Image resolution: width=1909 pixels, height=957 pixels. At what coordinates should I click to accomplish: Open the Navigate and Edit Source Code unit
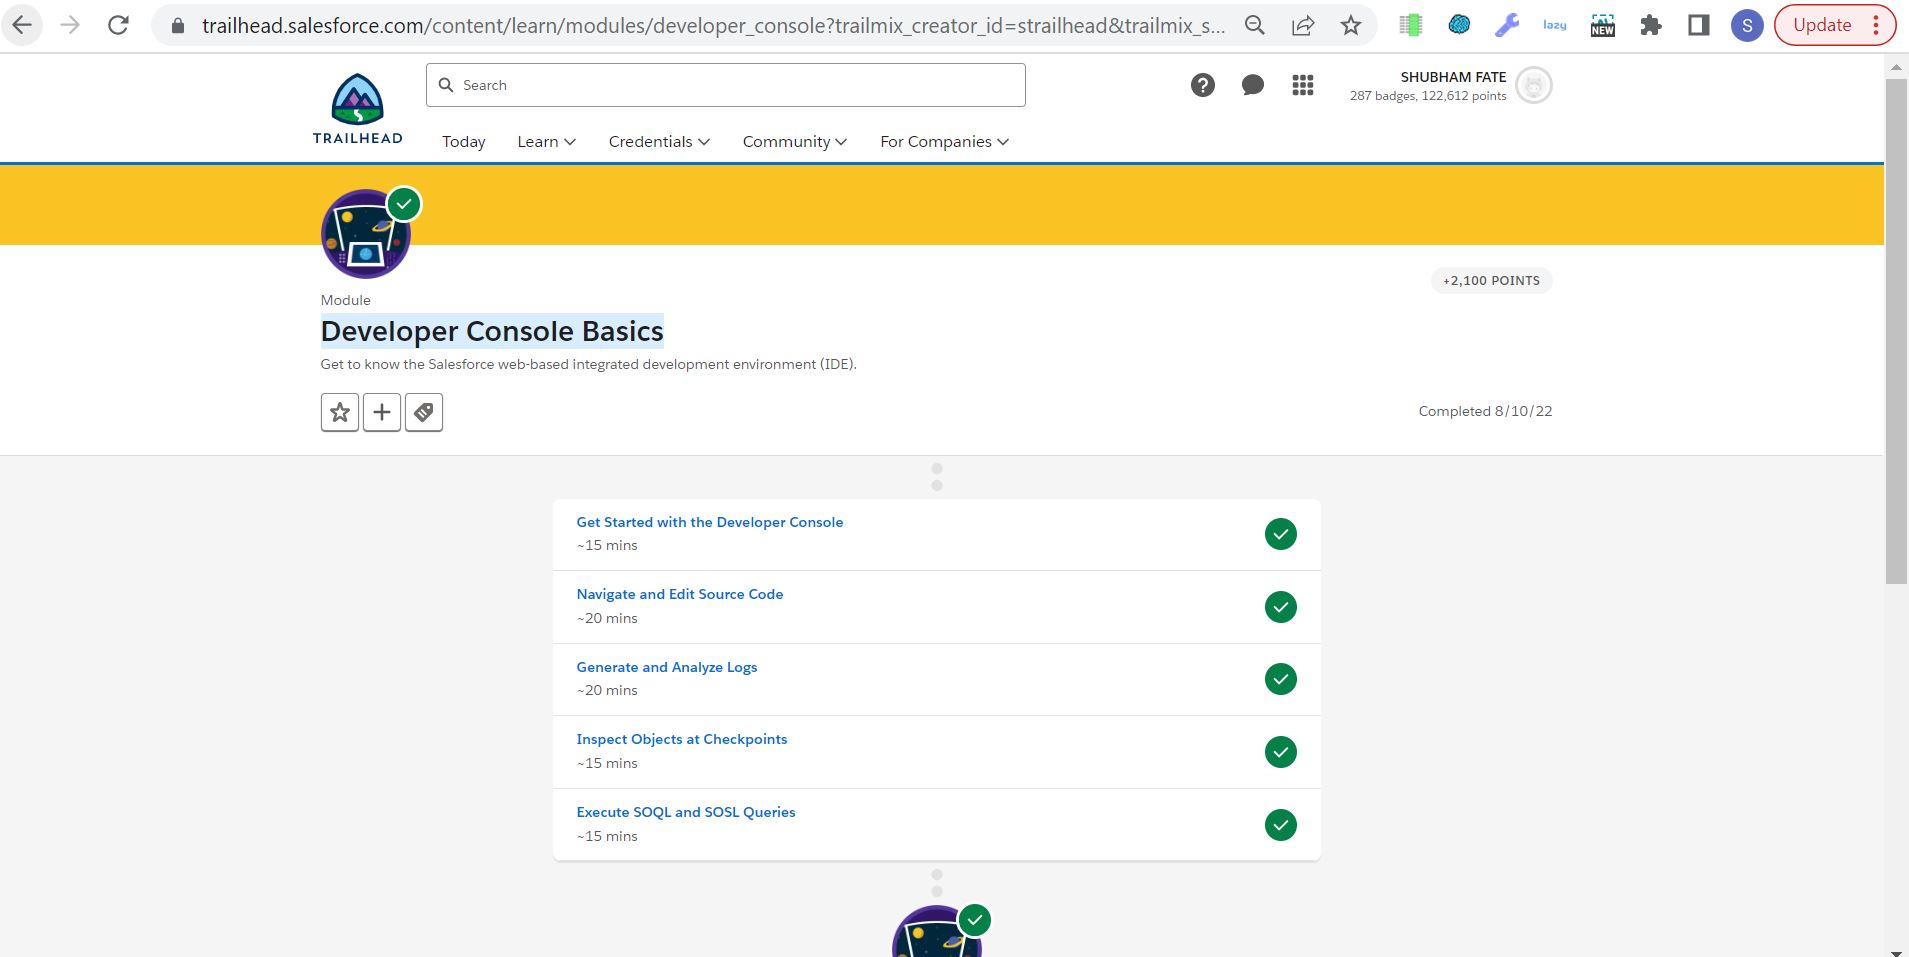679,594
